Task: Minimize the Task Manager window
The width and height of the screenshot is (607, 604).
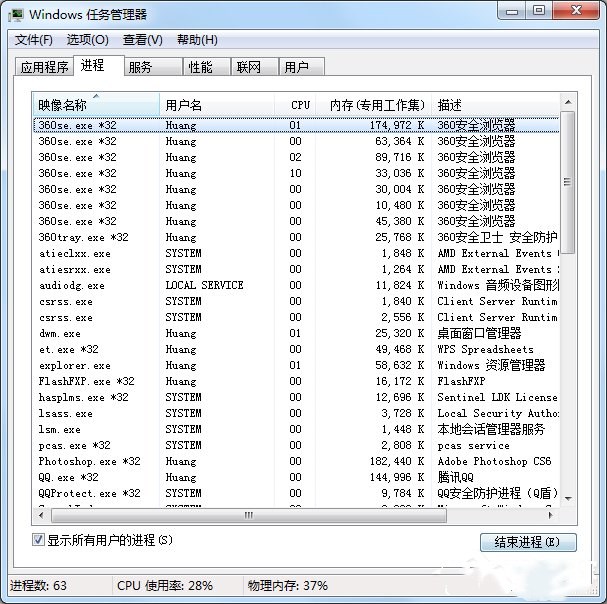Action: point(512,12)
